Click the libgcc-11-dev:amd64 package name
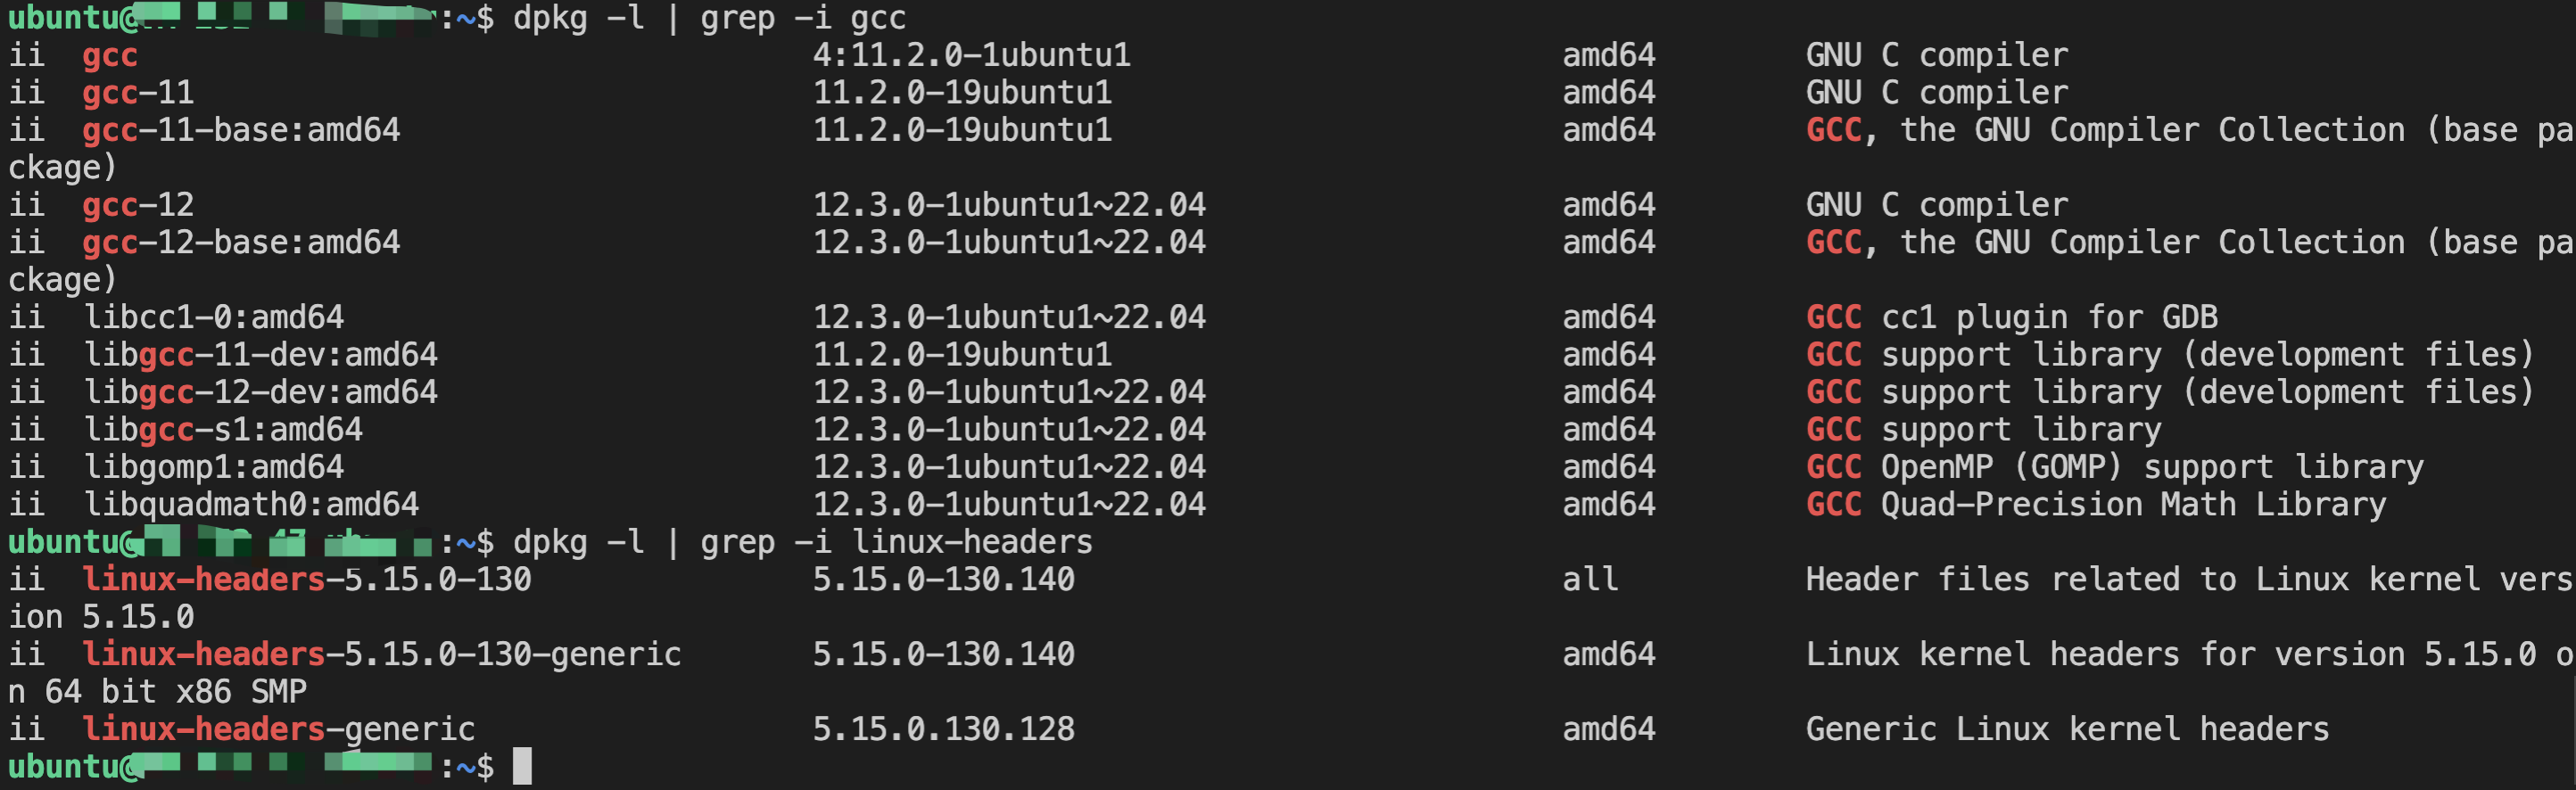 (260, 355)
